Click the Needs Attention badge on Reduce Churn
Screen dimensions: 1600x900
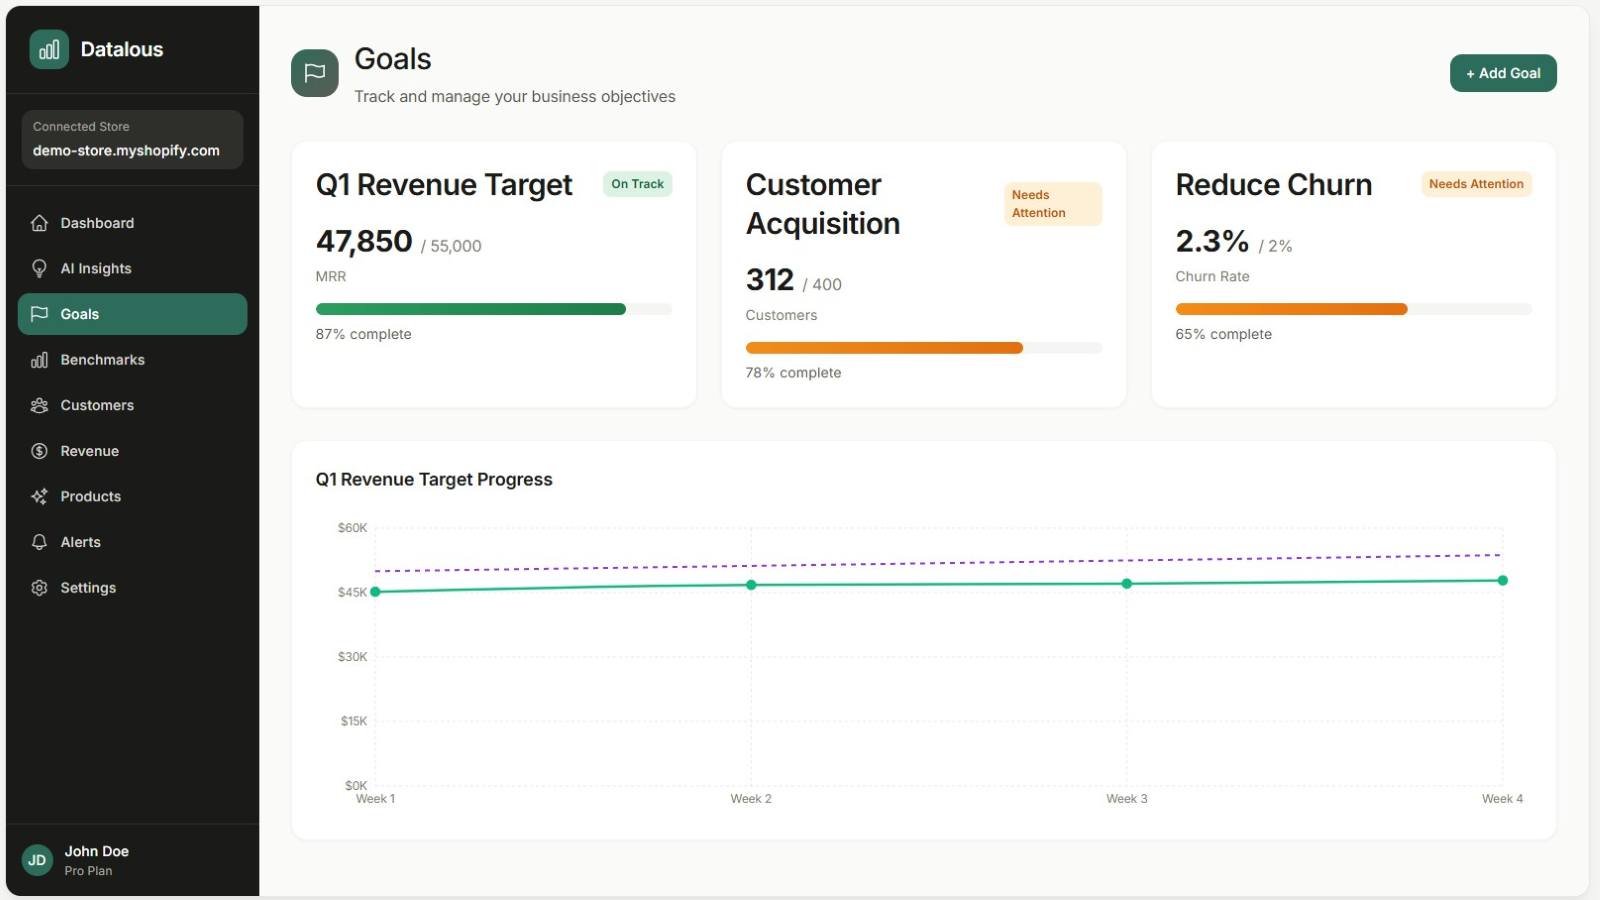click(x=1476, y=184)
